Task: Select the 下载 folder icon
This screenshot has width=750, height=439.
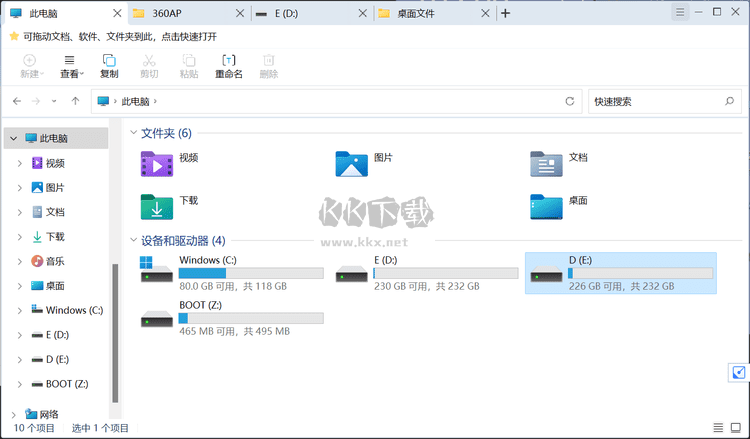Action: click(157, 207)
